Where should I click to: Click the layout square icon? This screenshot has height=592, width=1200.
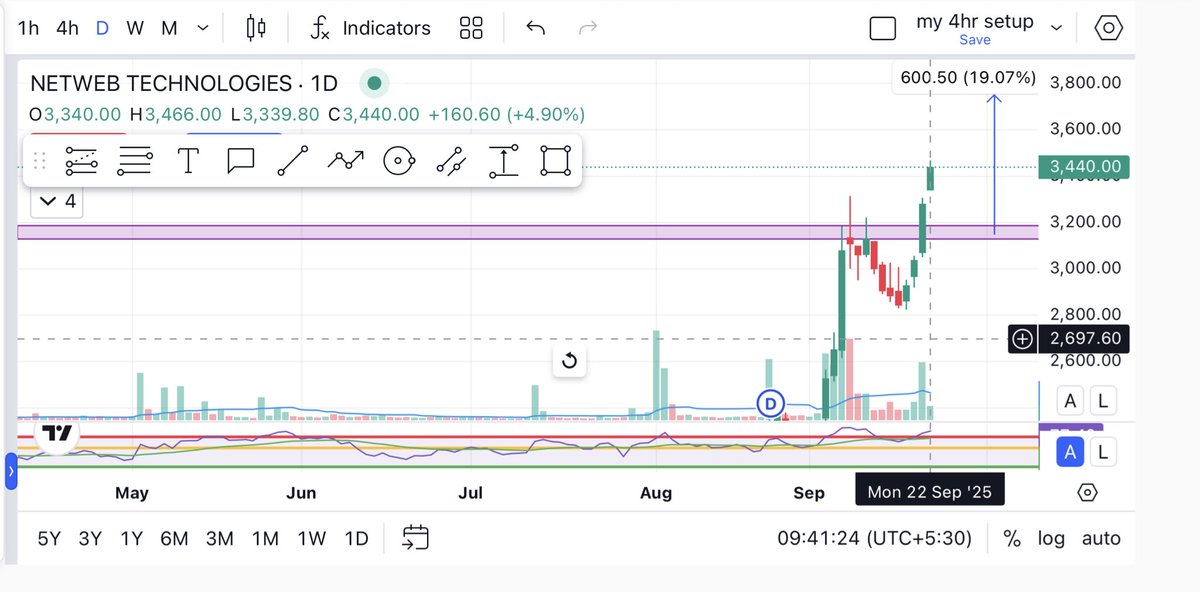[x=882, y=28]
